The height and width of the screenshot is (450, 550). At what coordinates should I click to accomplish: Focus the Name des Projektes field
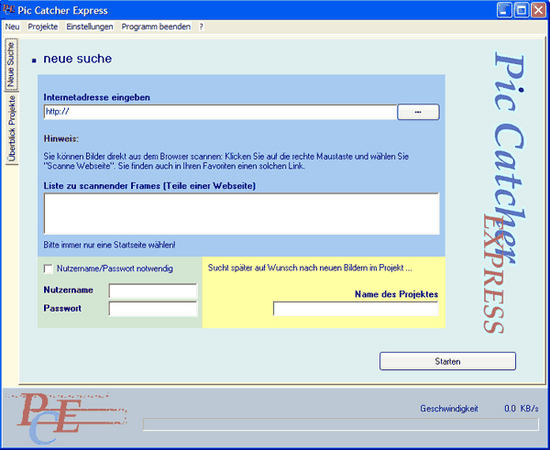click(356, 309)
